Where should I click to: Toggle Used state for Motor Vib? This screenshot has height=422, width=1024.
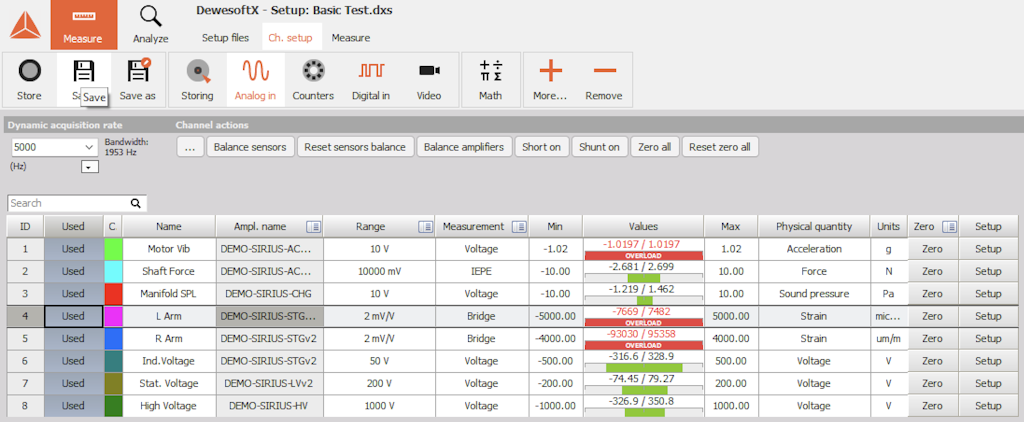pos(73,249)
